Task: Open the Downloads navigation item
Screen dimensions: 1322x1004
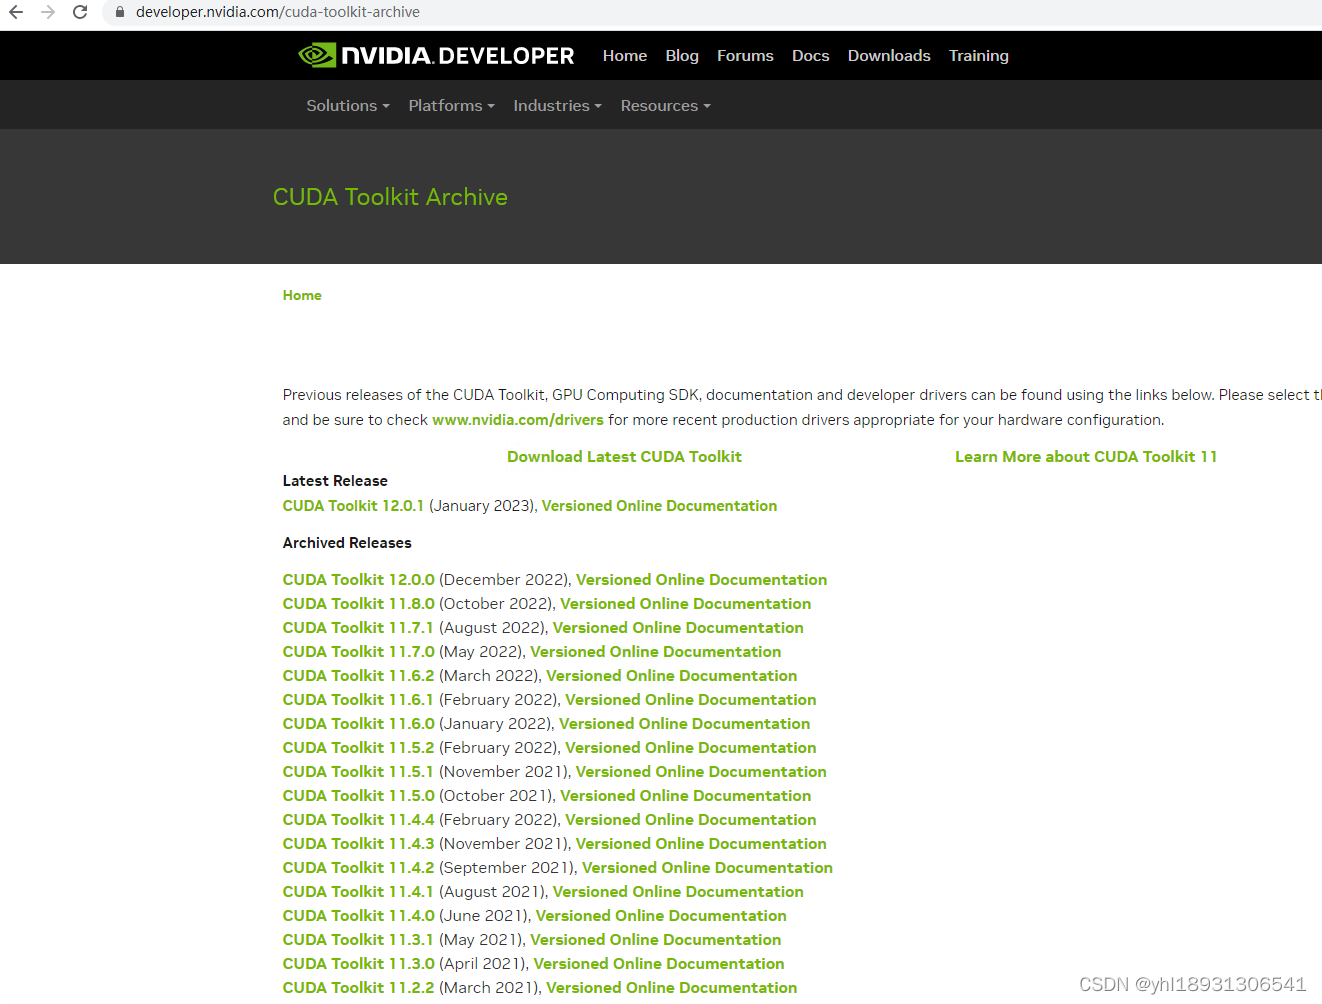Action: click(x=888, y=55)
